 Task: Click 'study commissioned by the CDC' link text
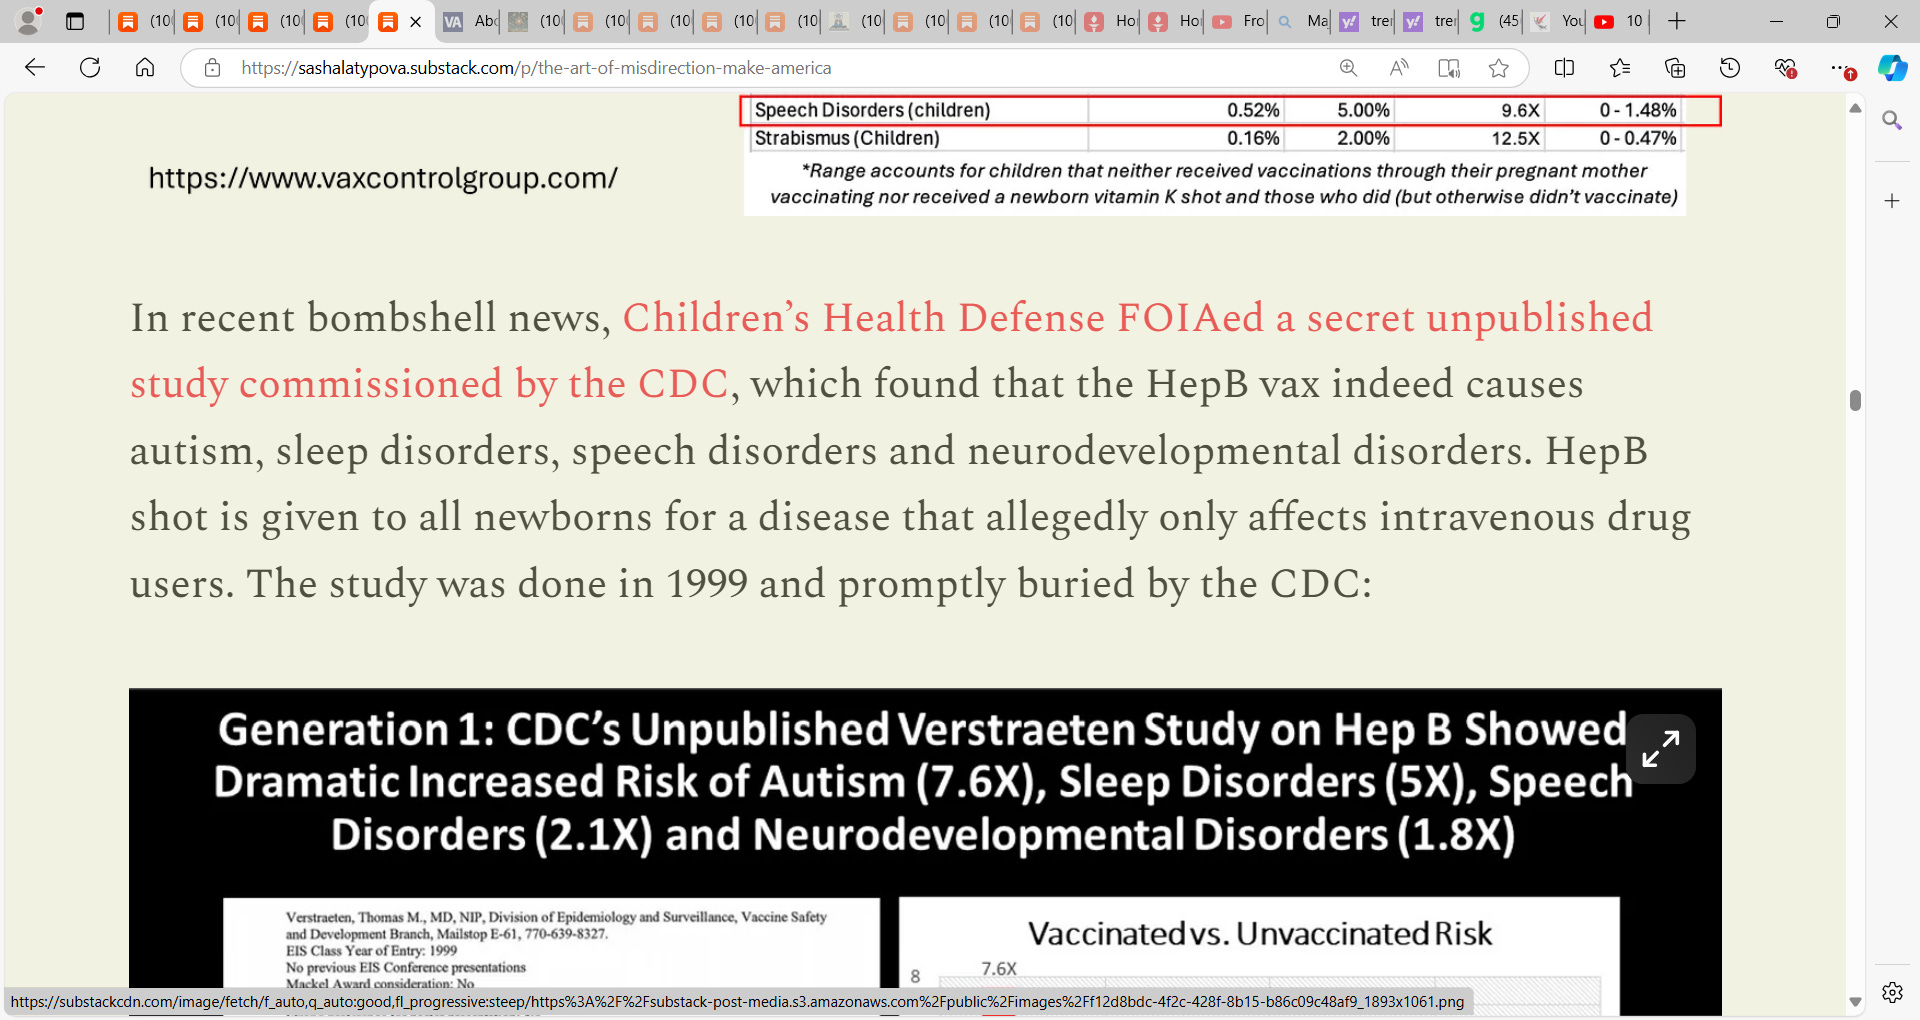pyautogui.click(x=429, y=384)
